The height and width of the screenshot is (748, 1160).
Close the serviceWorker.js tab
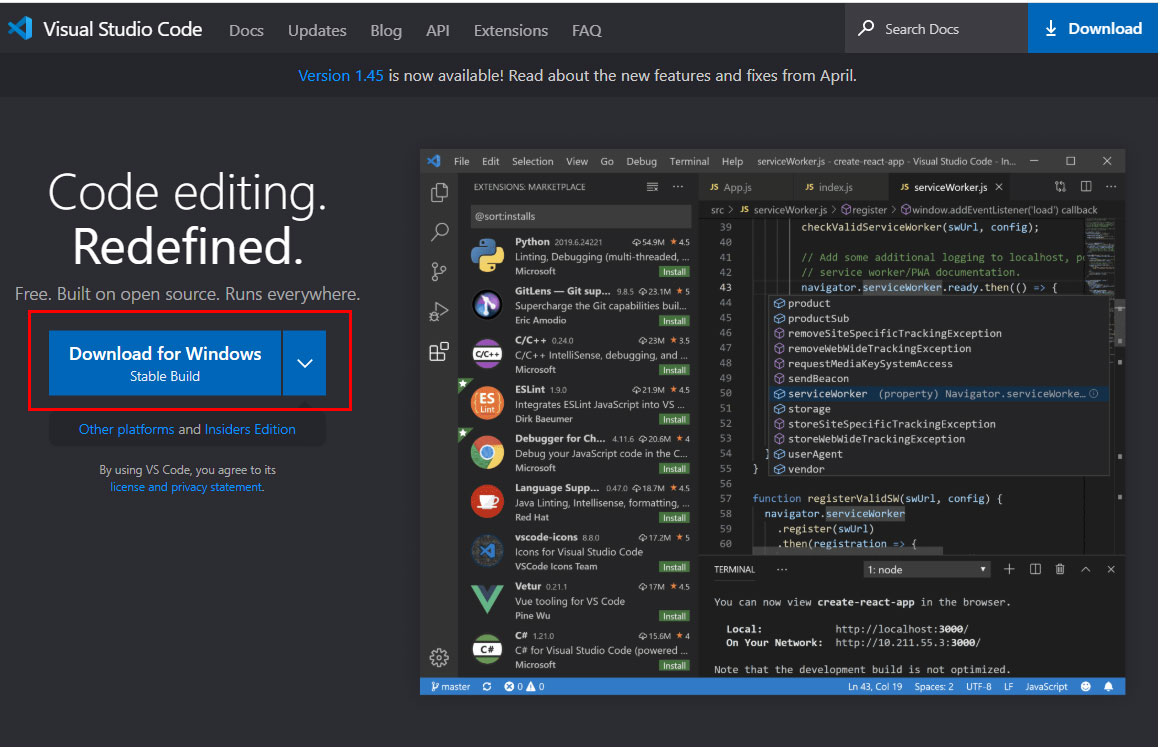[999, 187]
